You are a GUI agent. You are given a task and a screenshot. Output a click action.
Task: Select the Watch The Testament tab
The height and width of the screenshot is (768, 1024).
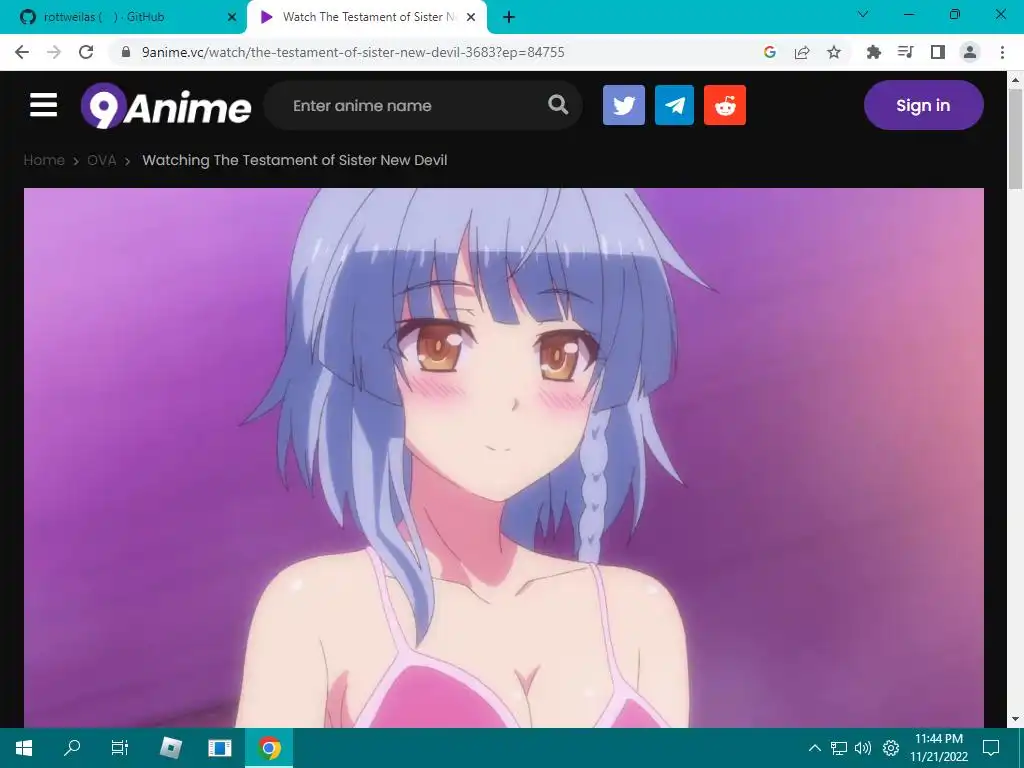coord(369,17)
